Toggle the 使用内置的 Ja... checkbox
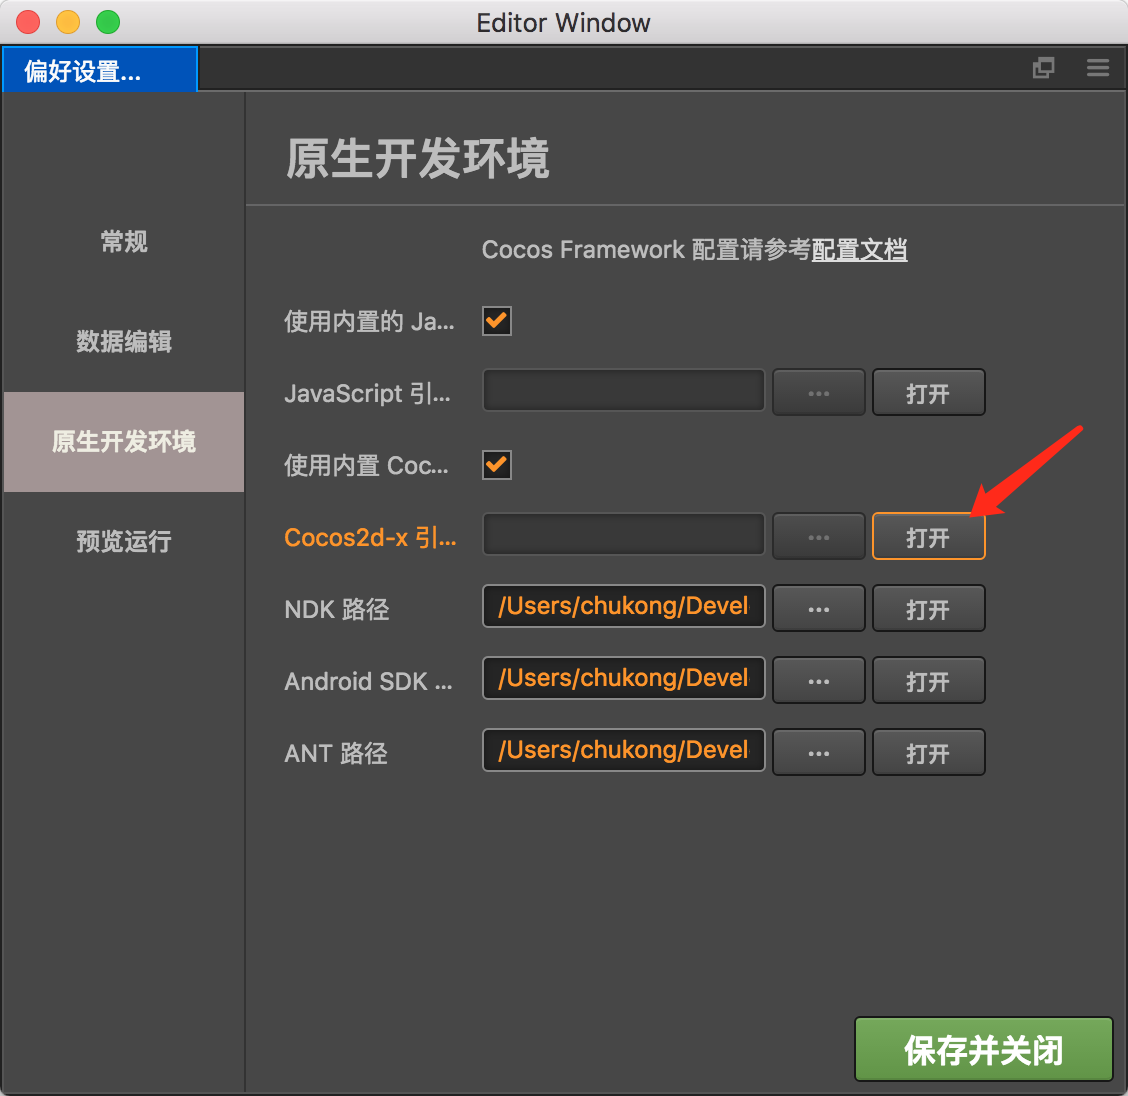This screenshot has height=1096, width=1128. (x=496, y=321)
